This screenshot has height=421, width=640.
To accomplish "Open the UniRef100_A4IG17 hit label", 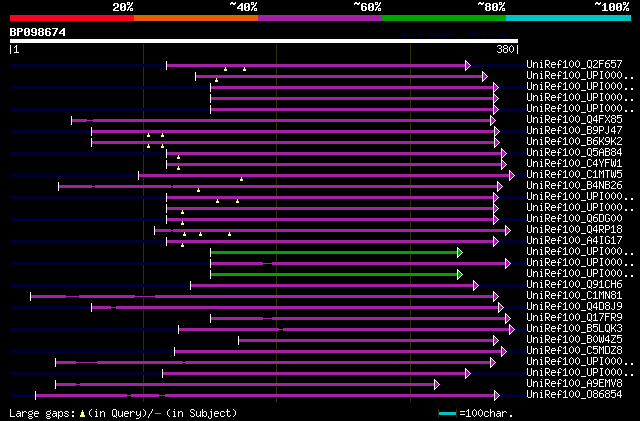I will (574, 241).
